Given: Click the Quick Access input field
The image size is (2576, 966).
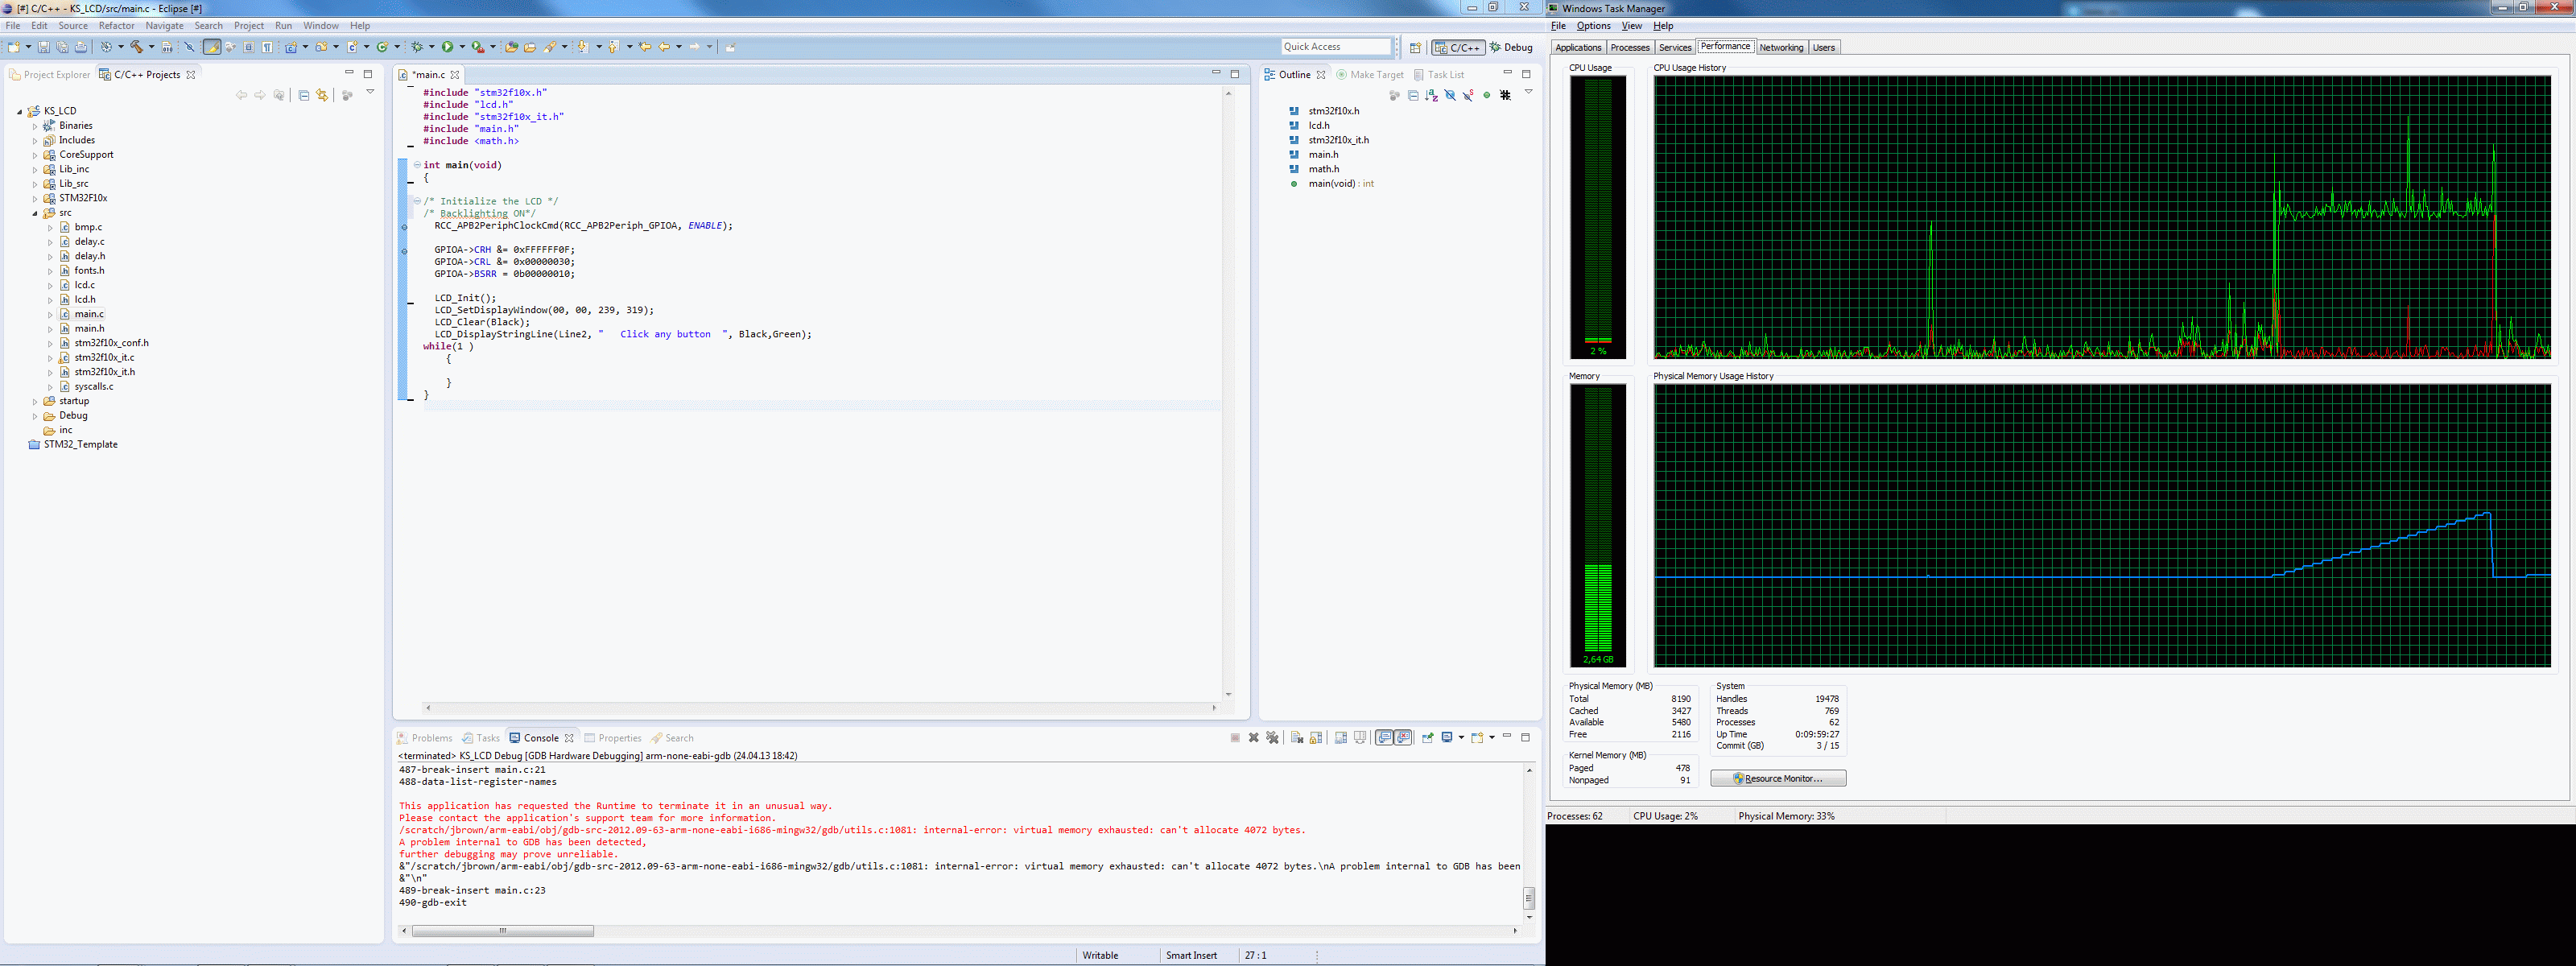Looking at the screenshot, I should 1336,47.
